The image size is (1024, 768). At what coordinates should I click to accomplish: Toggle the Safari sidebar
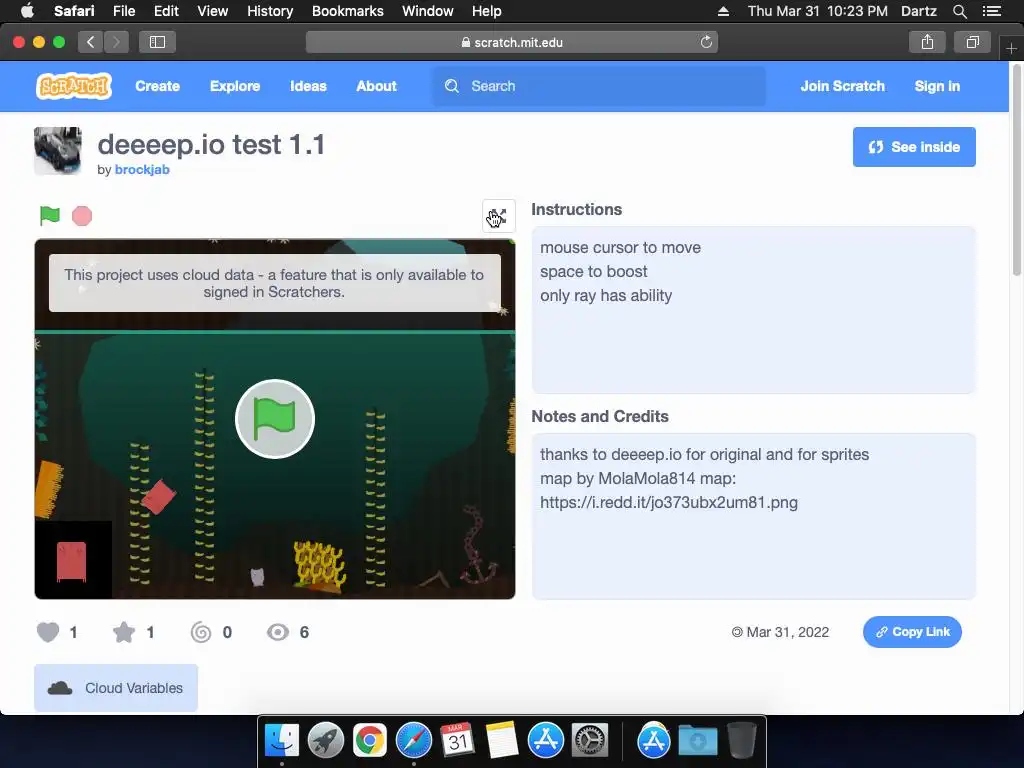pyautogui.click(x=157, y=42)
